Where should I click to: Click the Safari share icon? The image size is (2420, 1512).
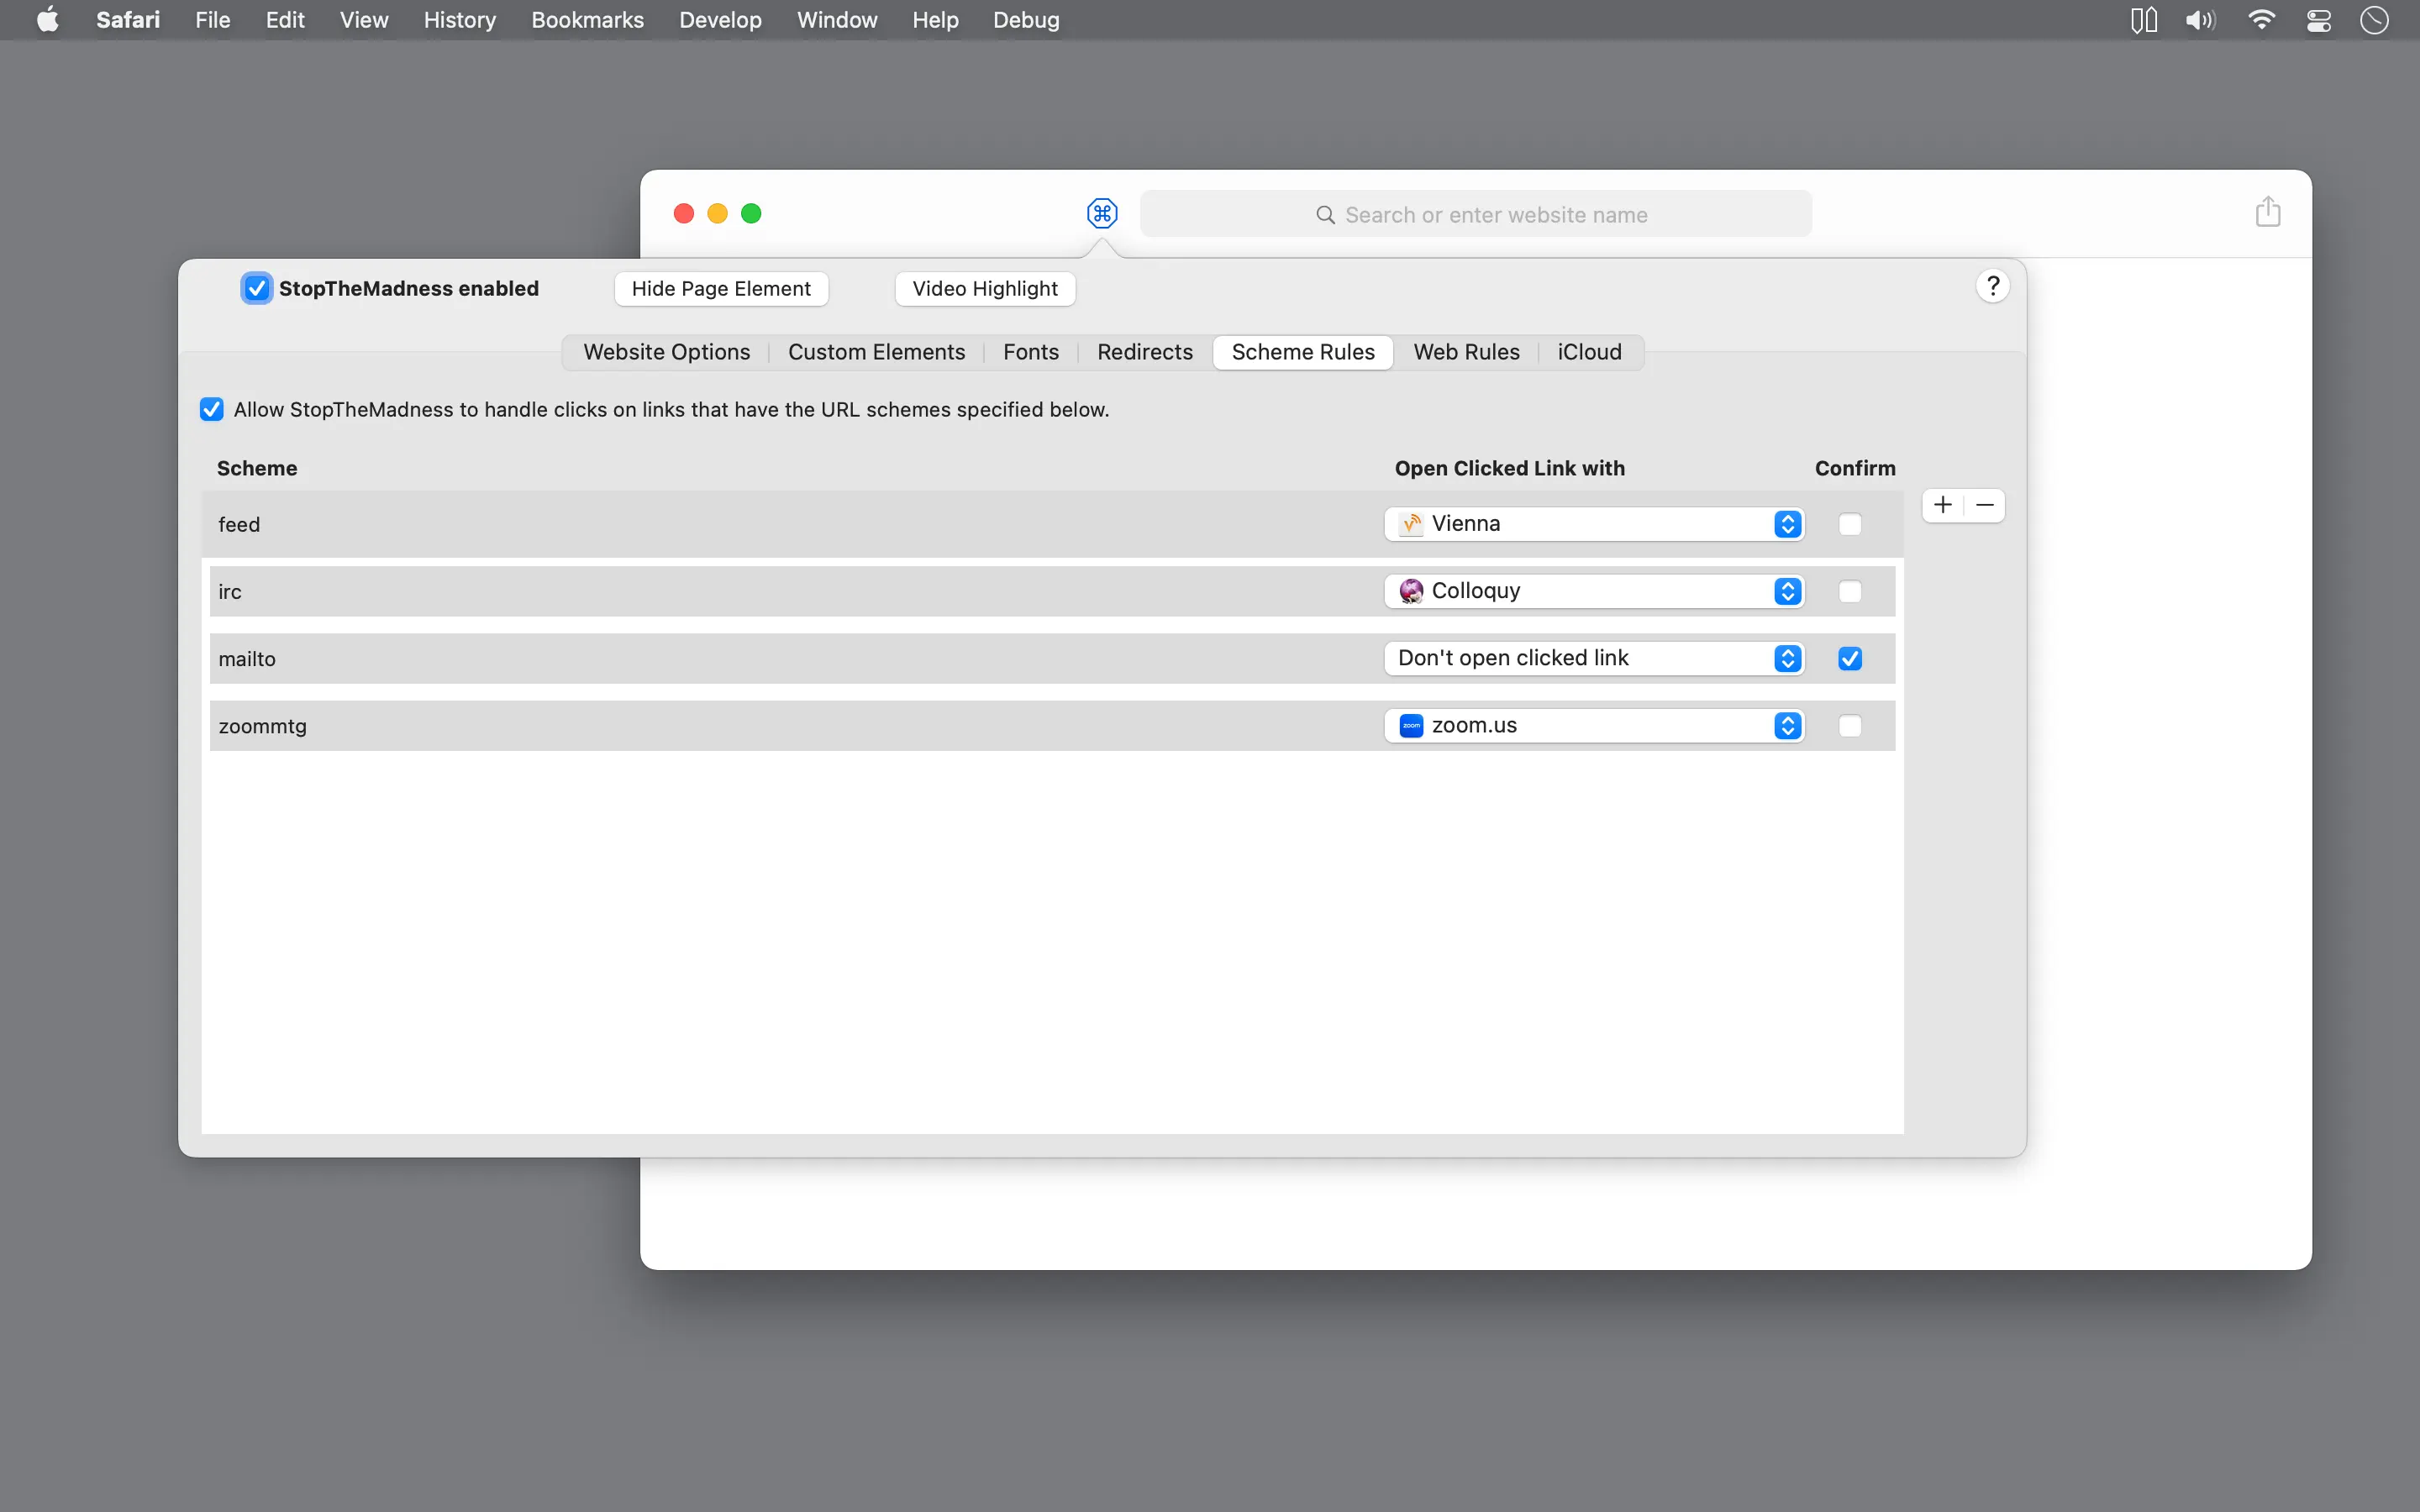click(x=2267, y=212)
